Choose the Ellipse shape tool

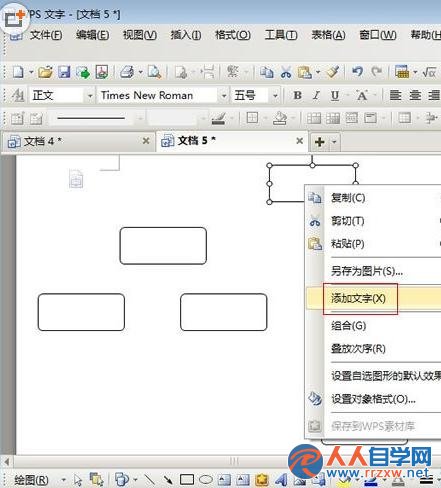tap(206, 480)
